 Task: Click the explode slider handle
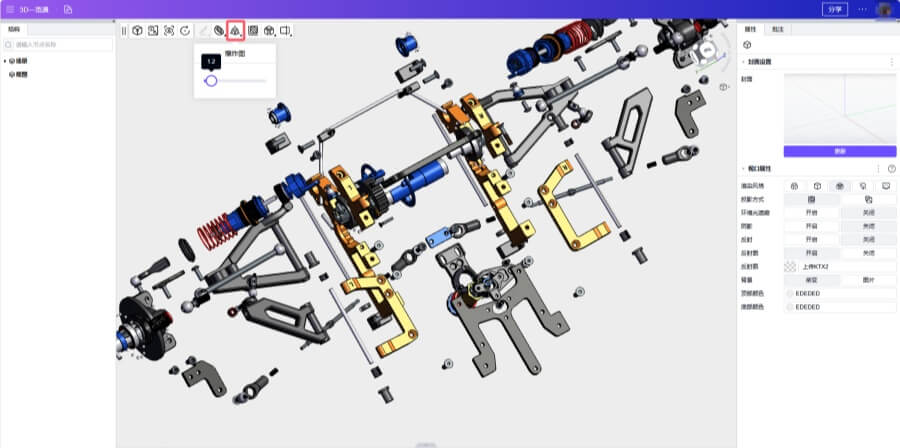[211, 81]
